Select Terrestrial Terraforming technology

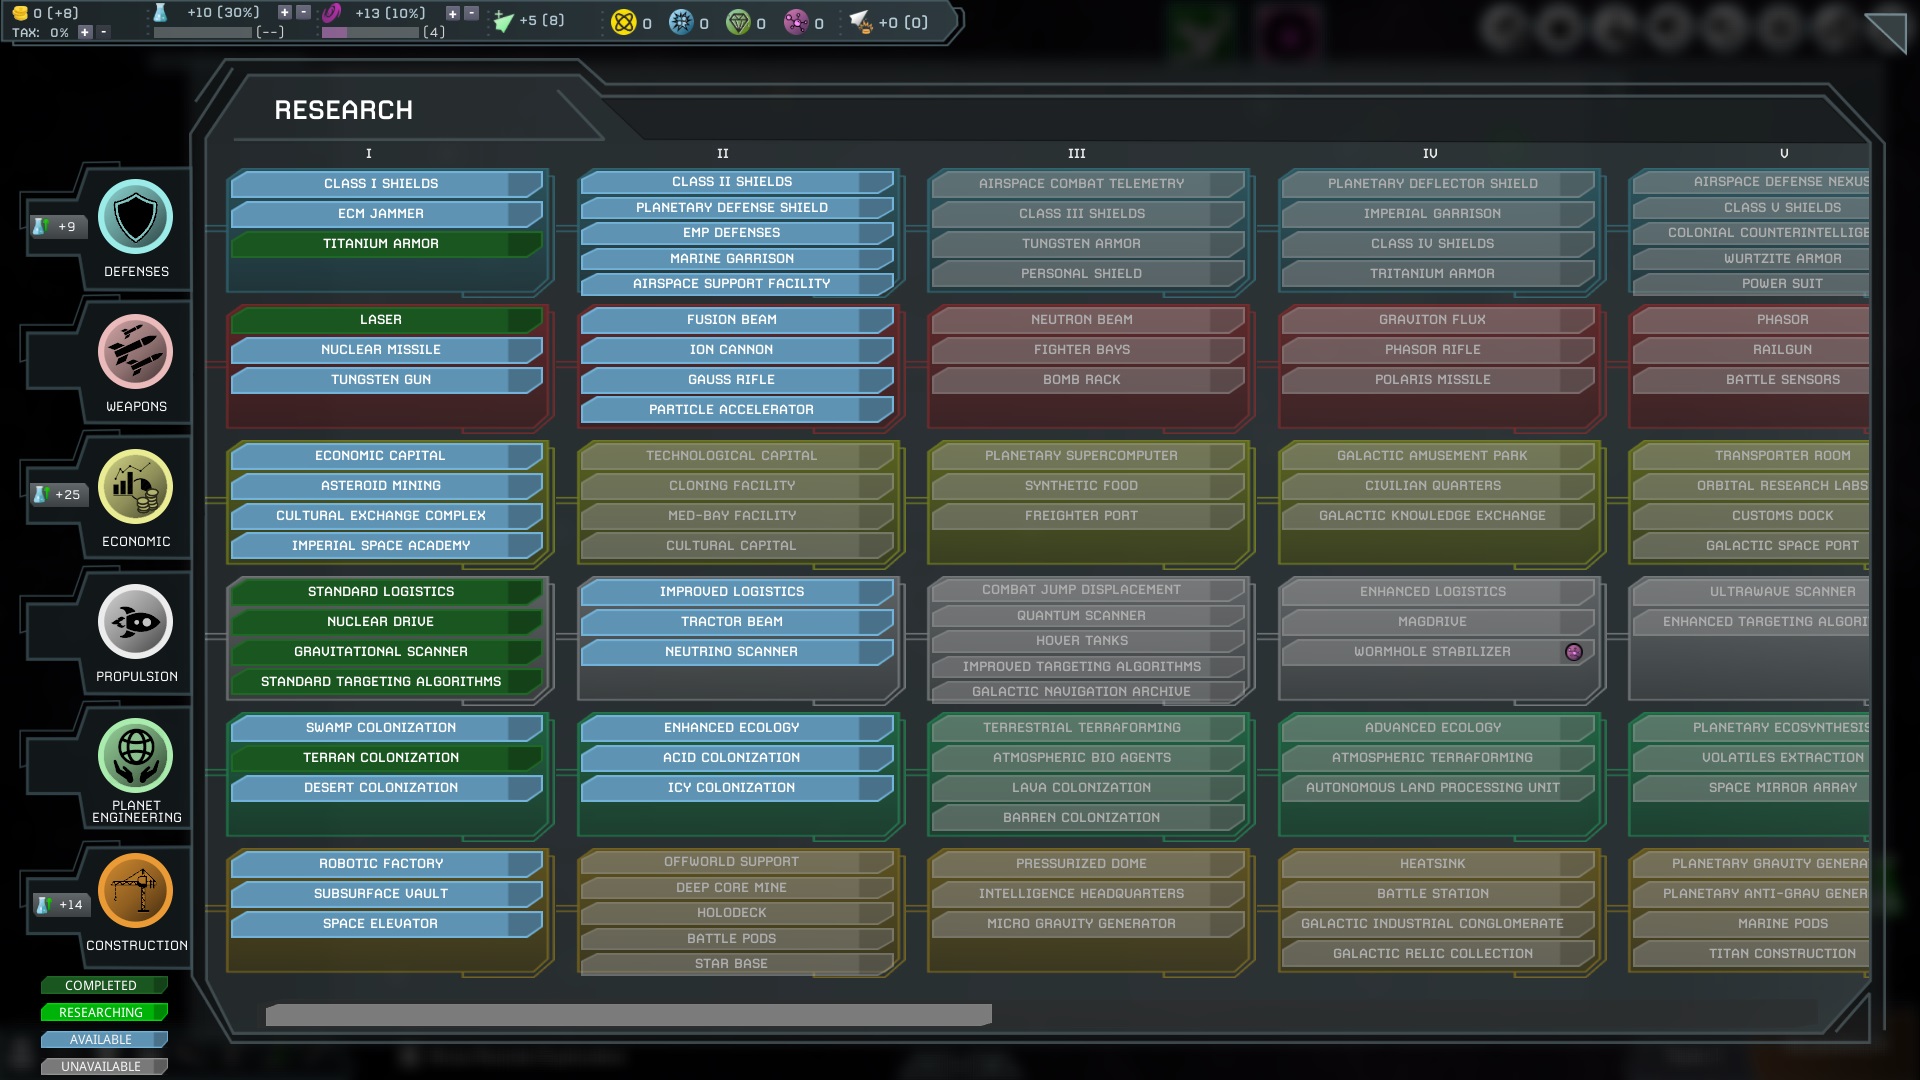[x=1088, y=728]
